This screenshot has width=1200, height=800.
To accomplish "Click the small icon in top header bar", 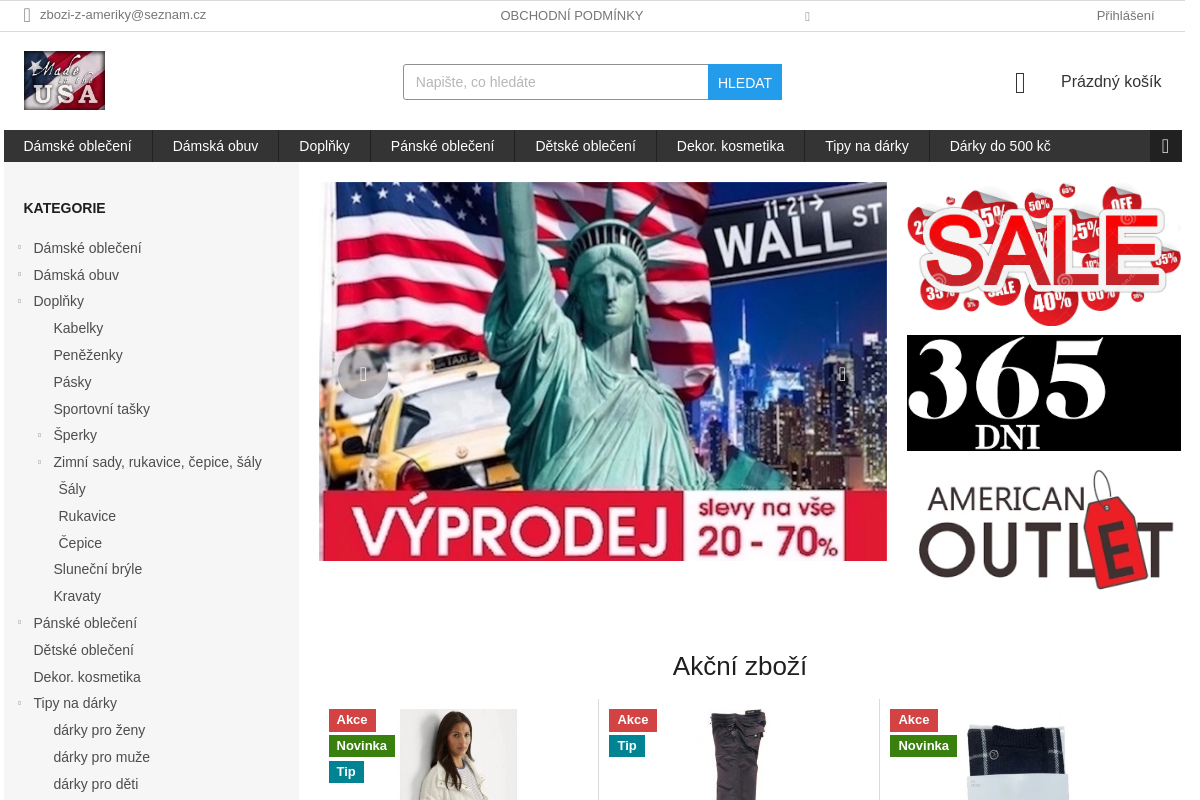I will click(x=807, y=16).
